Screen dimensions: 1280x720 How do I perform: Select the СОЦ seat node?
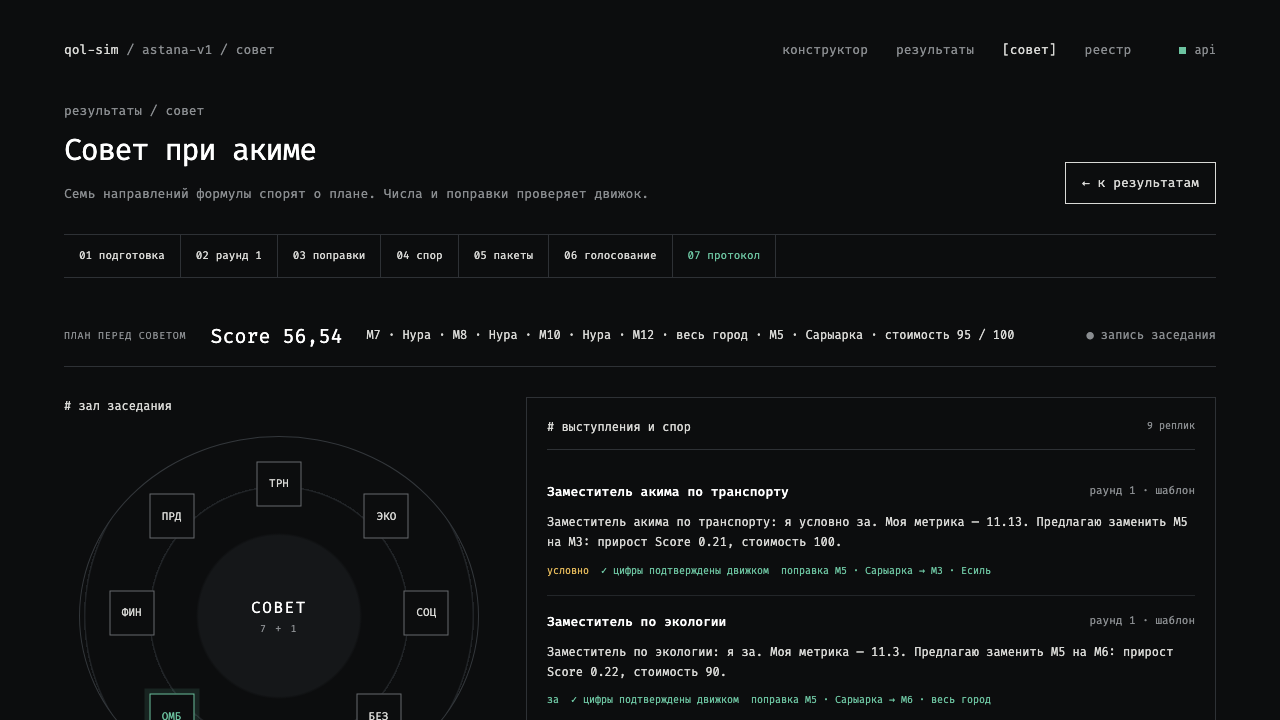point(426,613)
